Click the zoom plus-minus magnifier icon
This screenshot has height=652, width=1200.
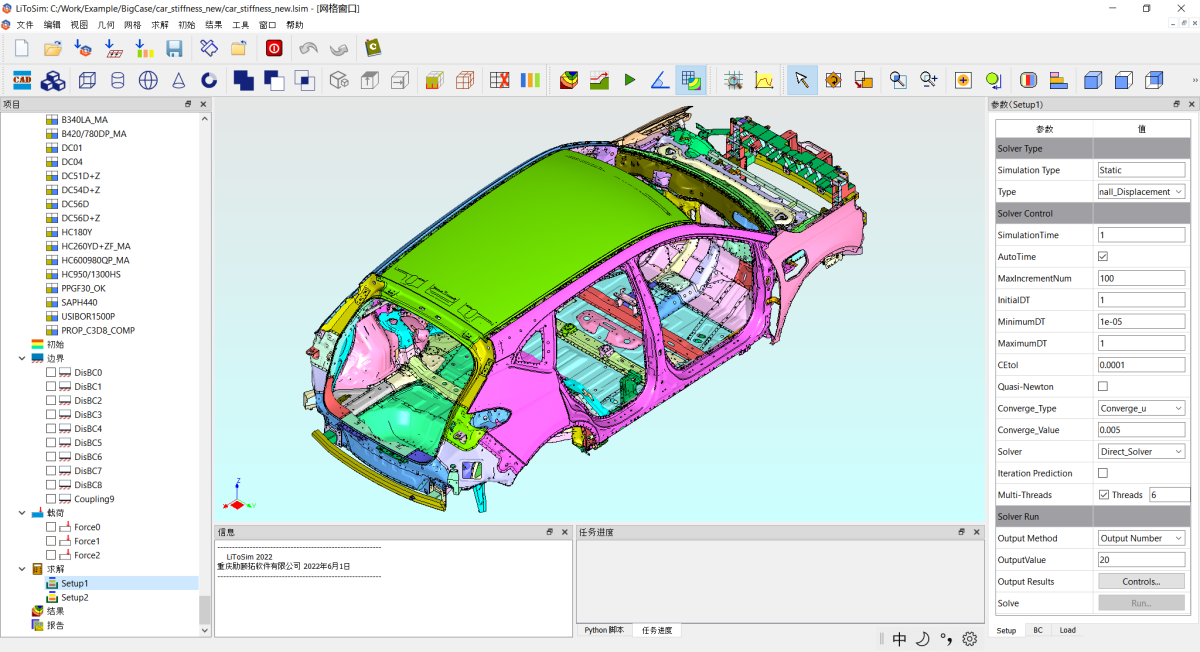tap(929, 80)
